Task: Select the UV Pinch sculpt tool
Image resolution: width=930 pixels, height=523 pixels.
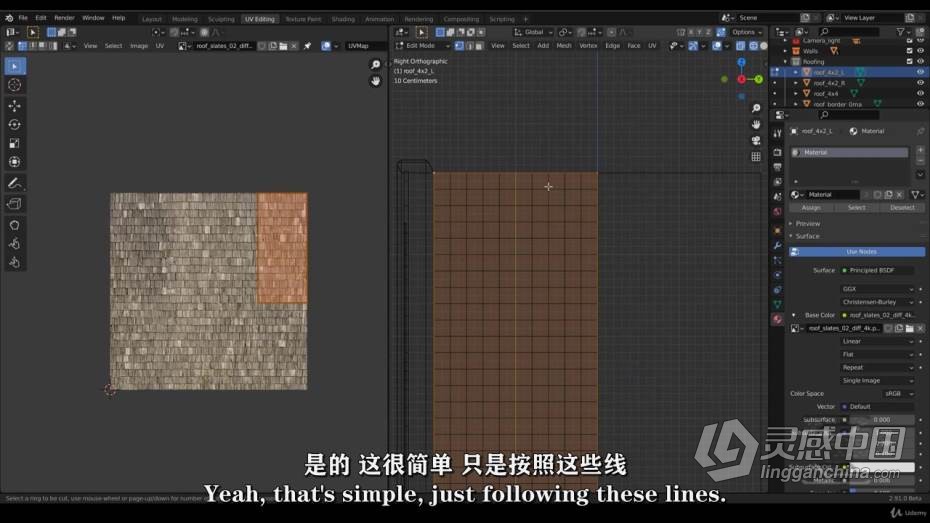Action: click(15, 263)
